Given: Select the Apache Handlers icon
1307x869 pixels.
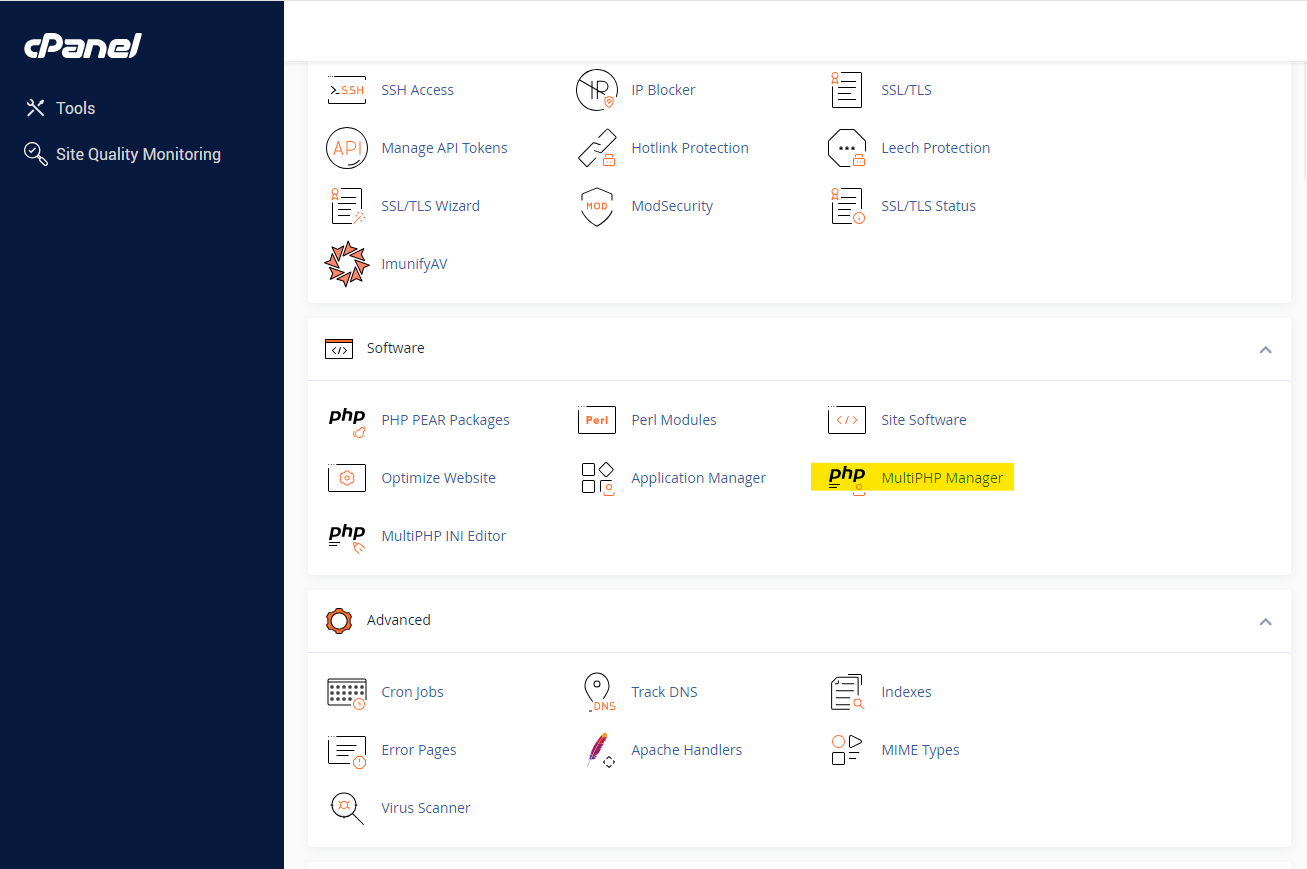Looking at the screenshot, I should click(x=686, y=749).
